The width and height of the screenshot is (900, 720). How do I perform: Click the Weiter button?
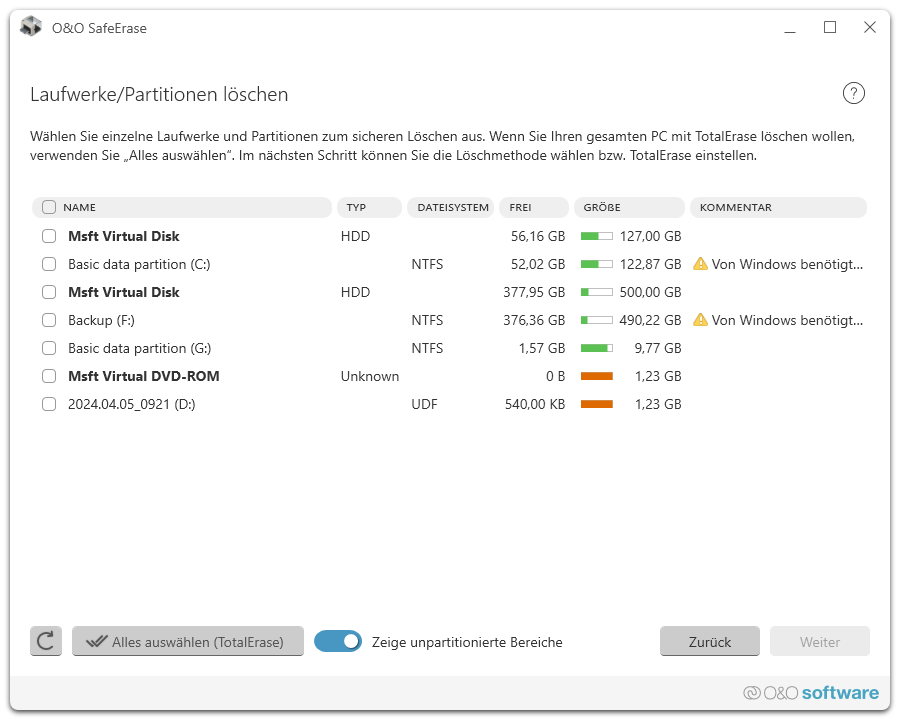(x=819, y=642)
